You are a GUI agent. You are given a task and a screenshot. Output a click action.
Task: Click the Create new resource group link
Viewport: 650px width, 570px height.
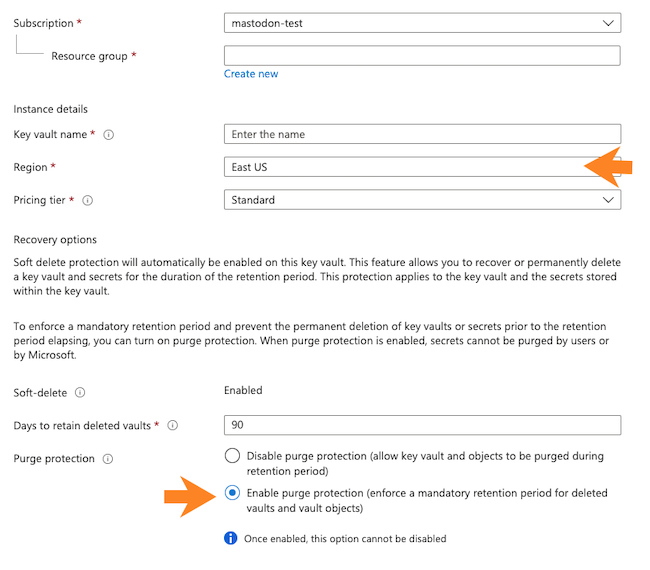point(251,74)
